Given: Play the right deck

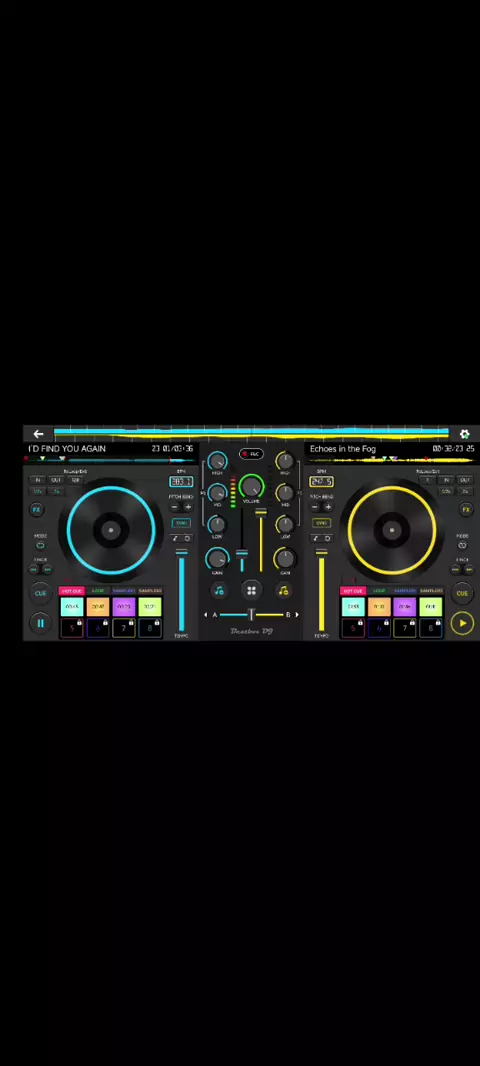Looking at the screenshot, I should (462, 623).
